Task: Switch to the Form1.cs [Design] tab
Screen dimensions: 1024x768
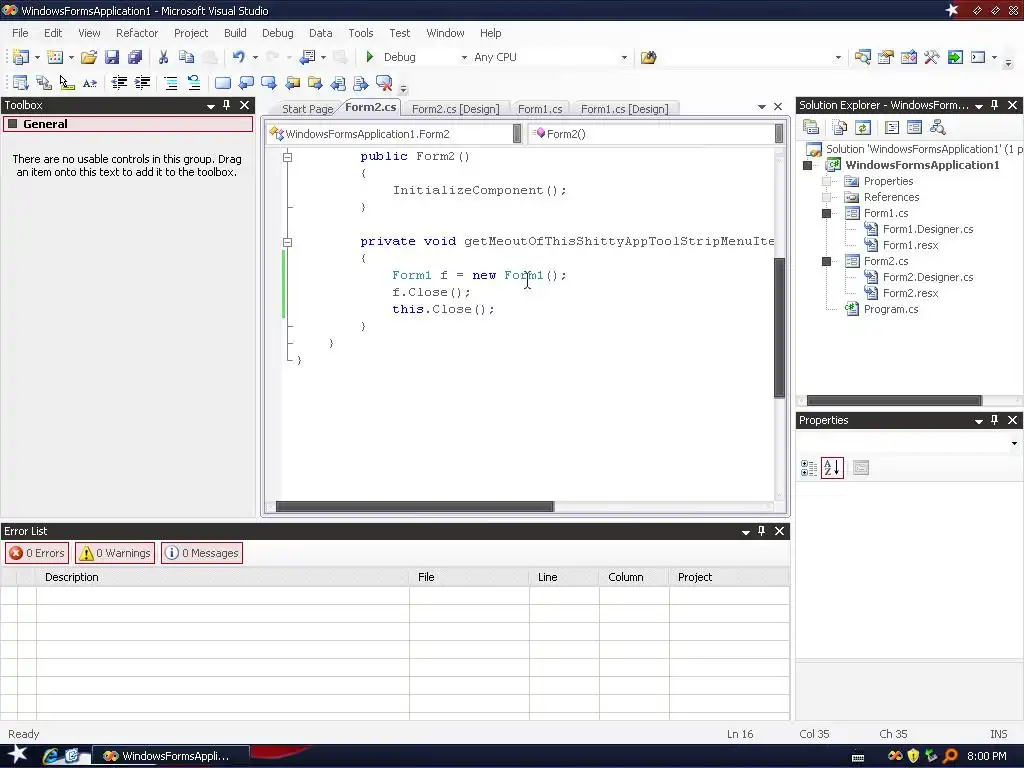Action: (624, 109)
